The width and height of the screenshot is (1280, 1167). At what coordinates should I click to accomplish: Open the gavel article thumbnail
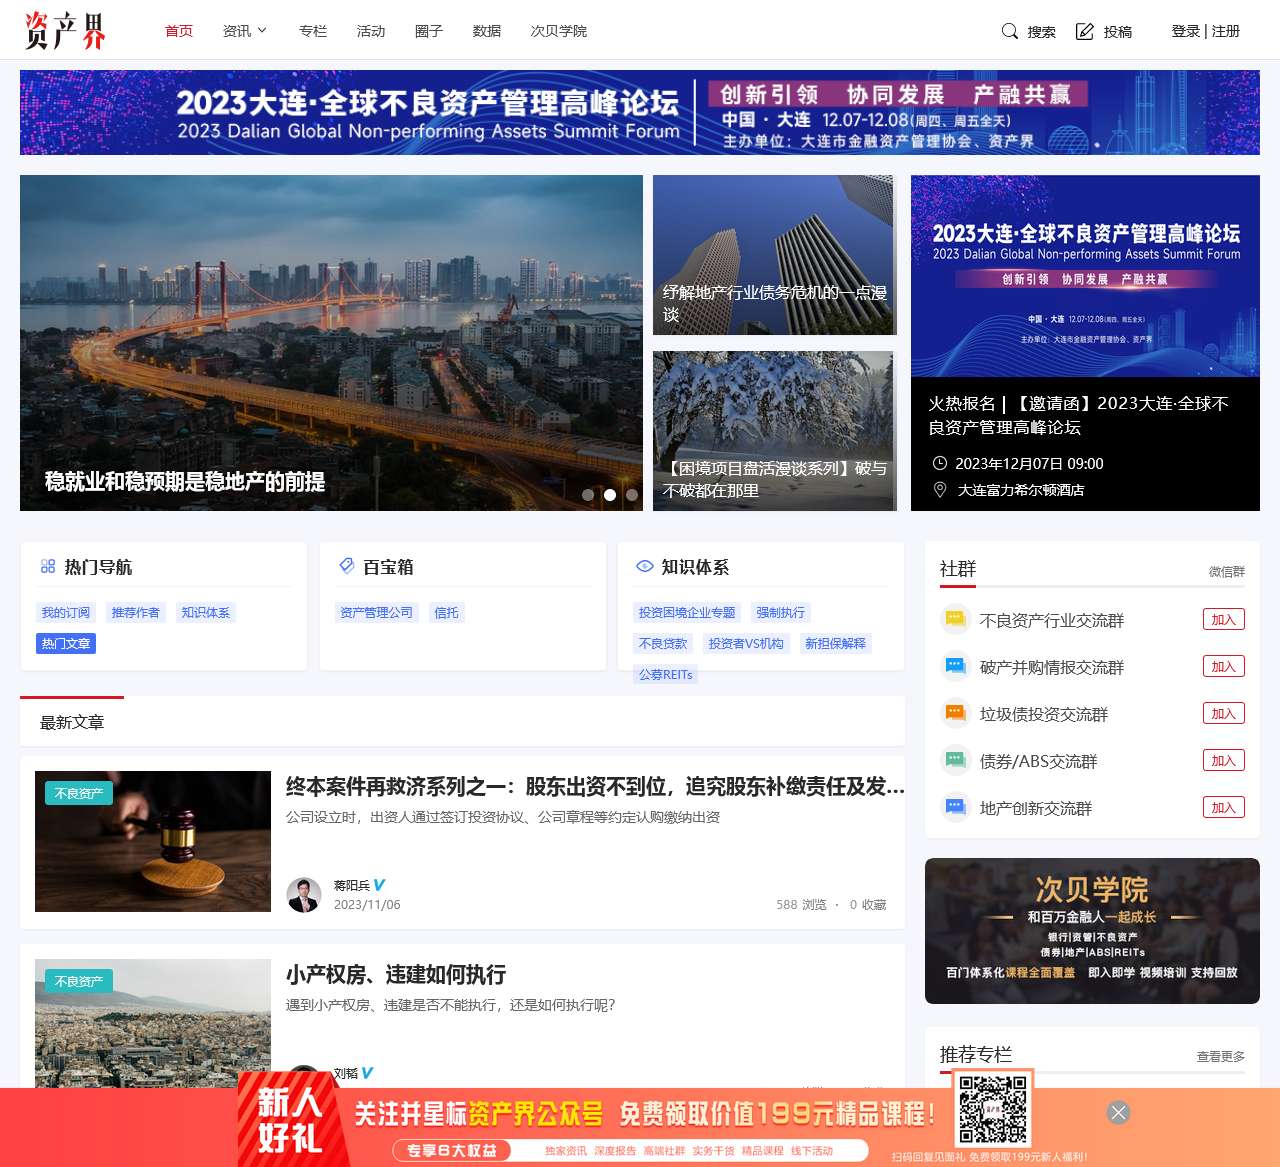click(x=153, y=841)
